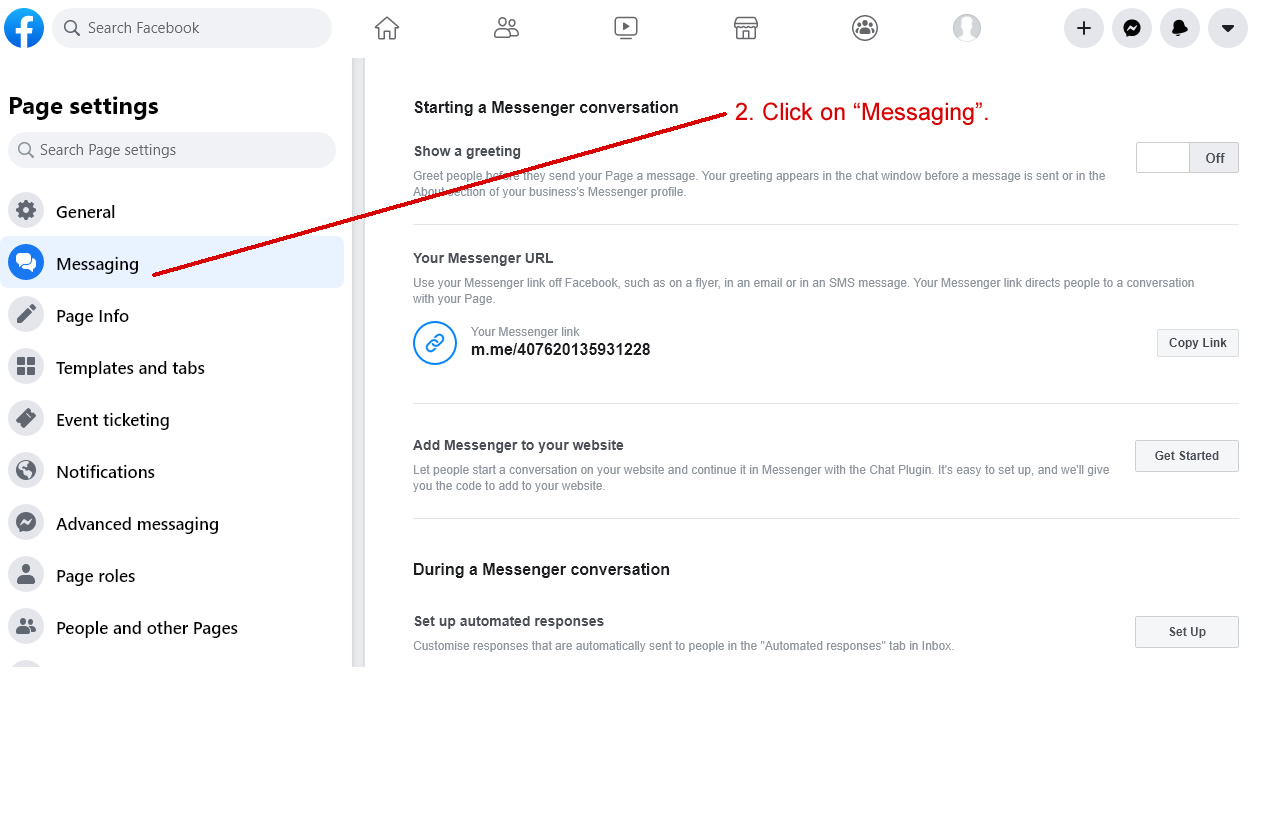Open the Watch video icon

pos(626,28)
